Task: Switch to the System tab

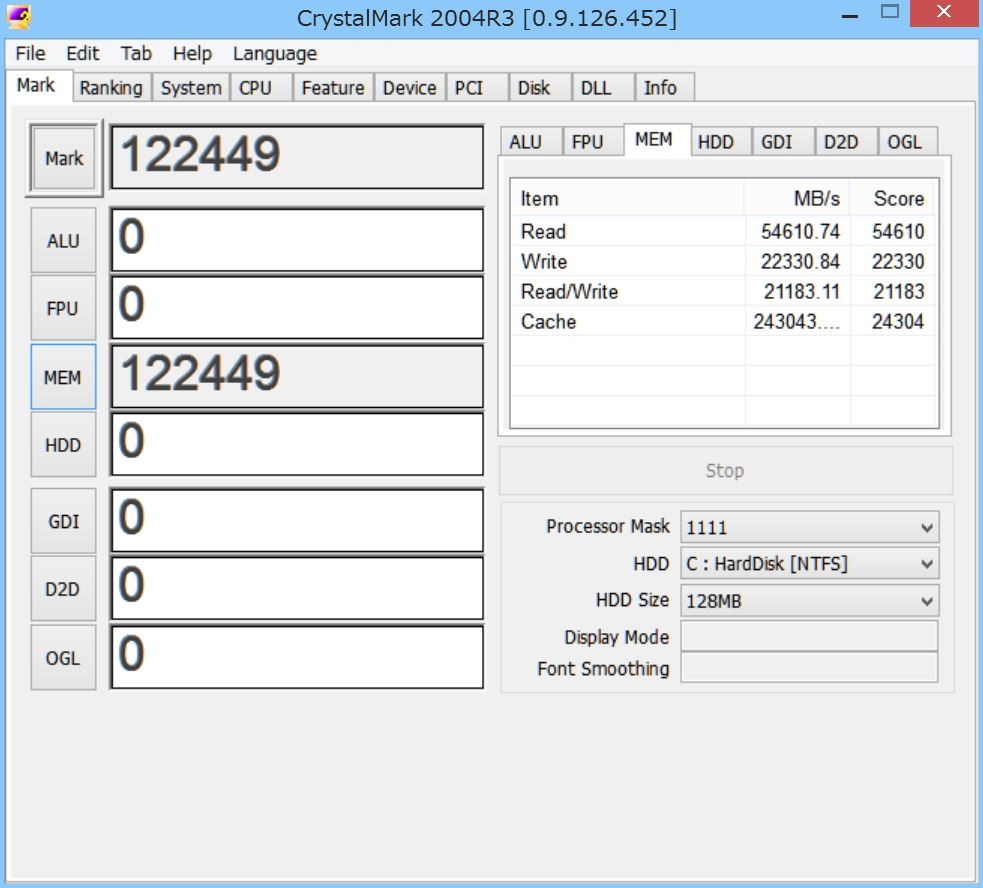Action: click(x=190, y=88)
